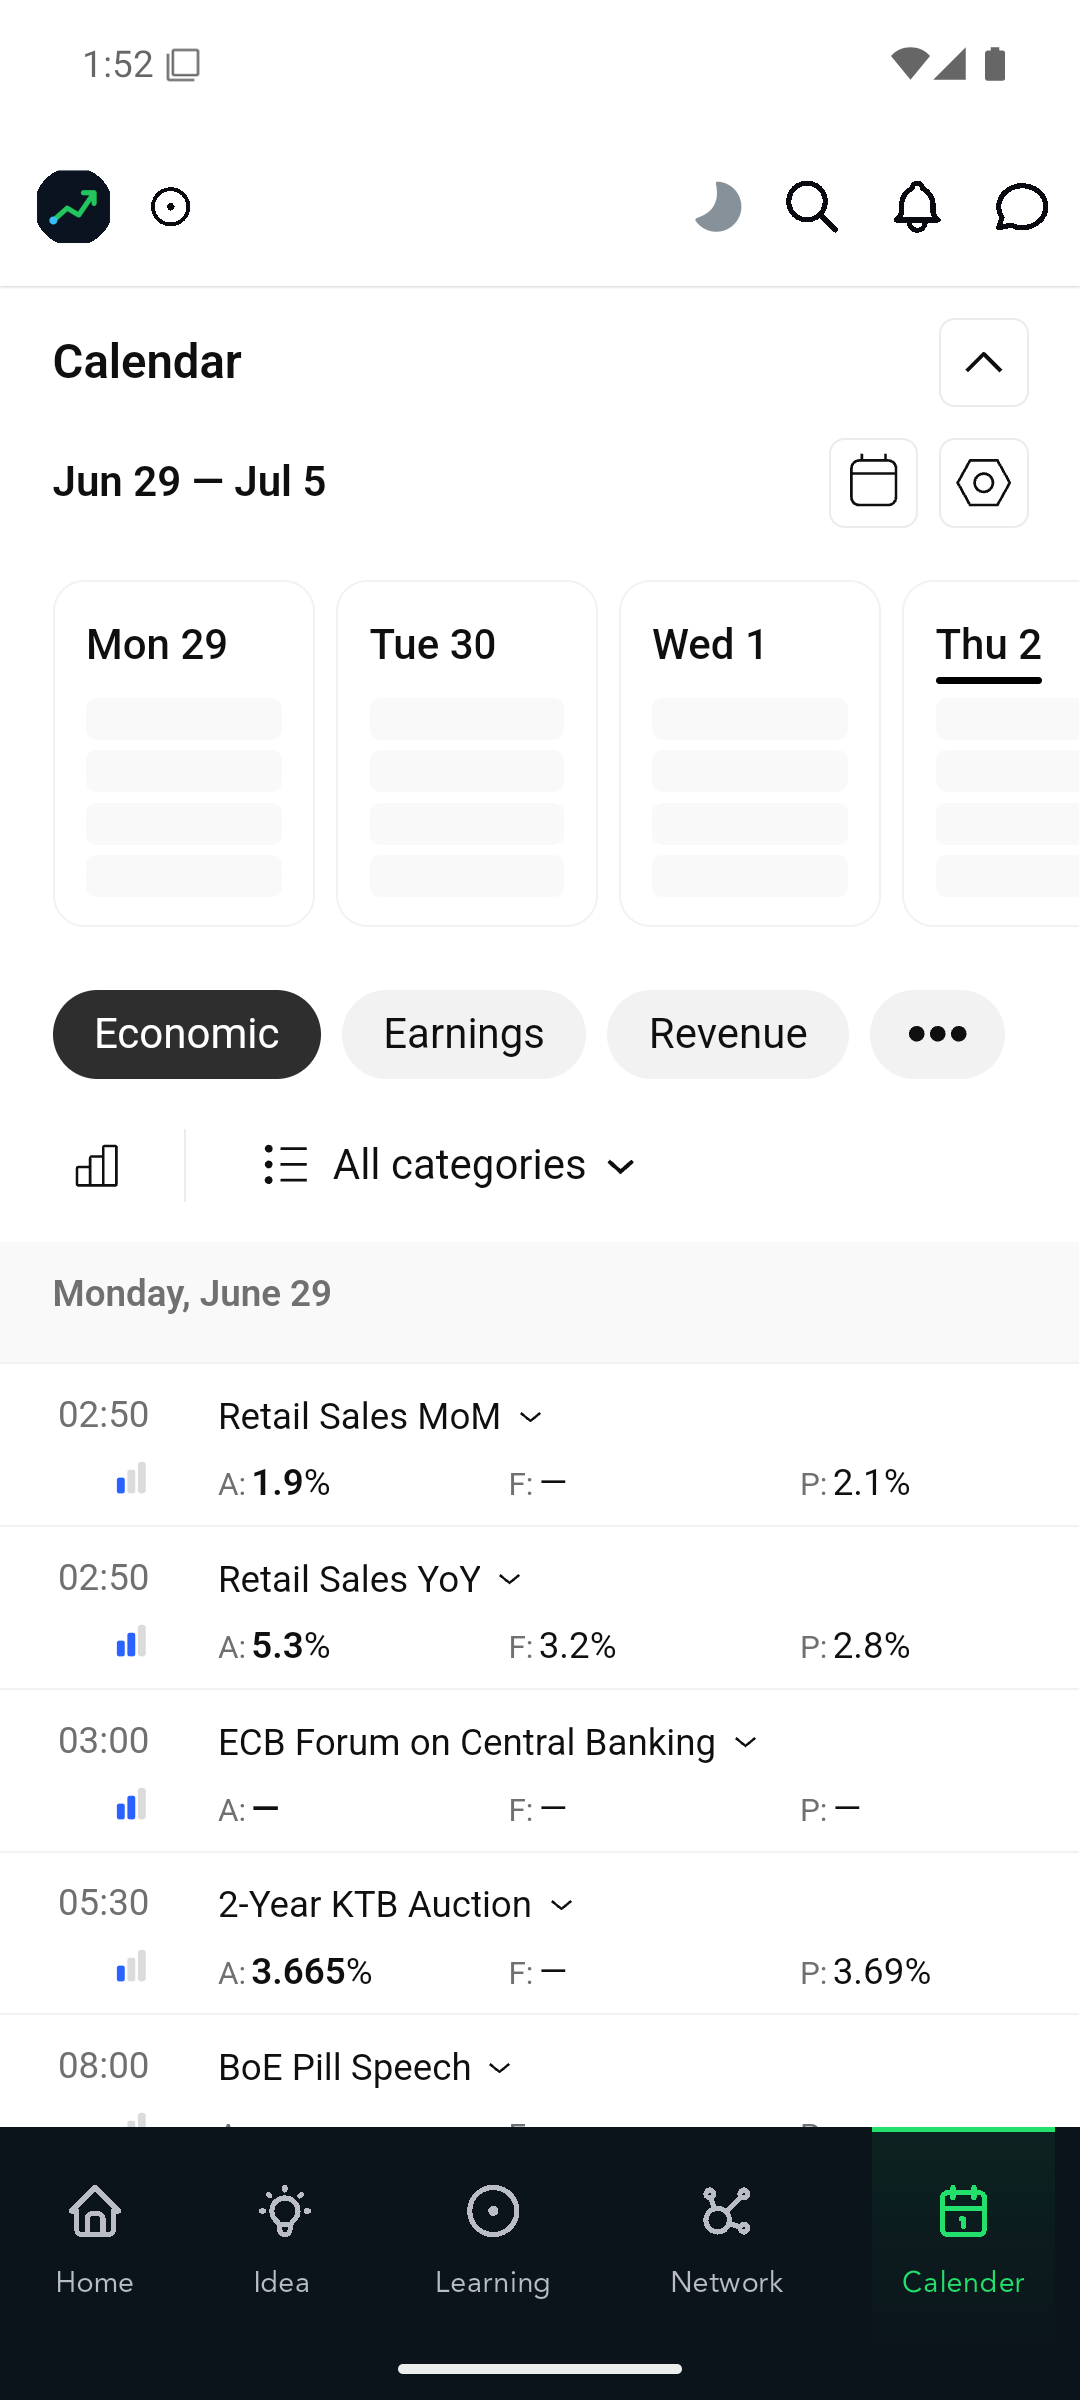The height and width of the screenshot is (2400, 1080).
Task: Tap the circle target icon beside the logo
Action: pos(171,207)
